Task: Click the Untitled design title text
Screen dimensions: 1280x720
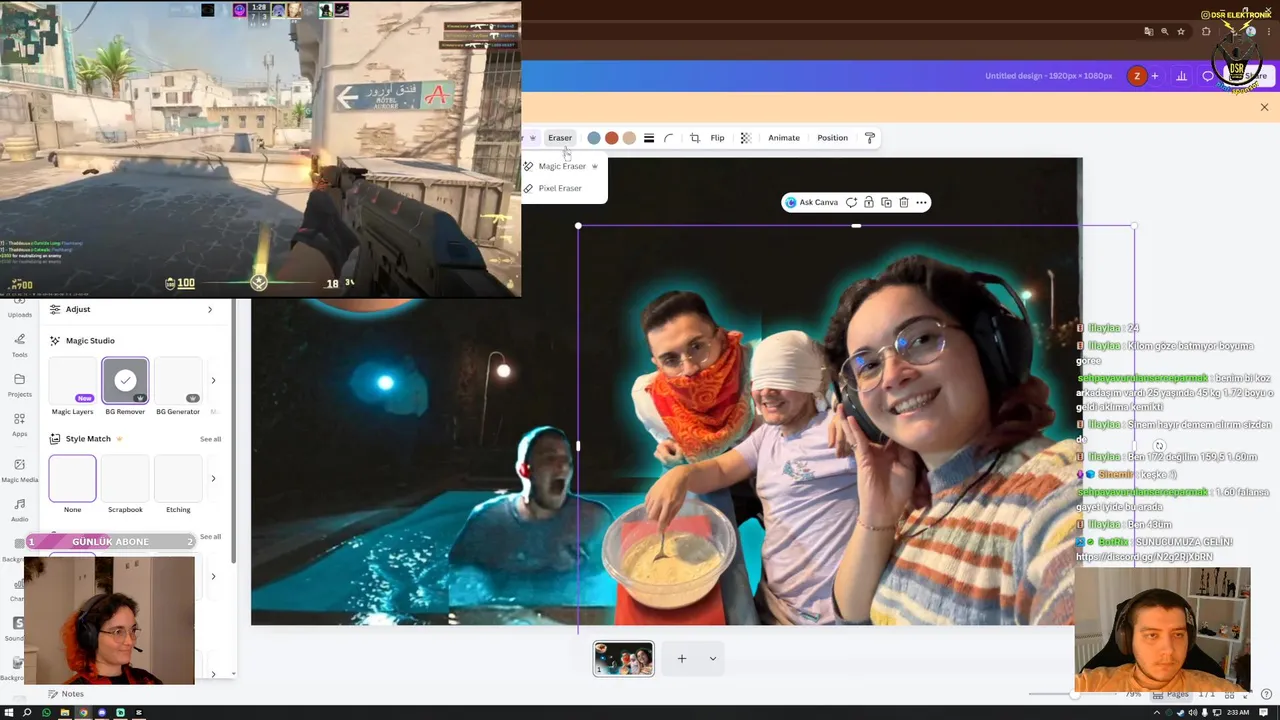Action: coord(1048,76)
